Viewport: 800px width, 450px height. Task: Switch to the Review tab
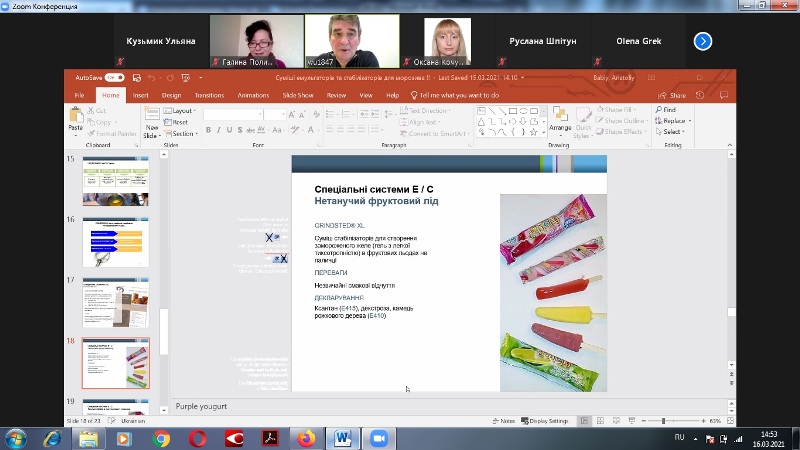tap(336, 95)
